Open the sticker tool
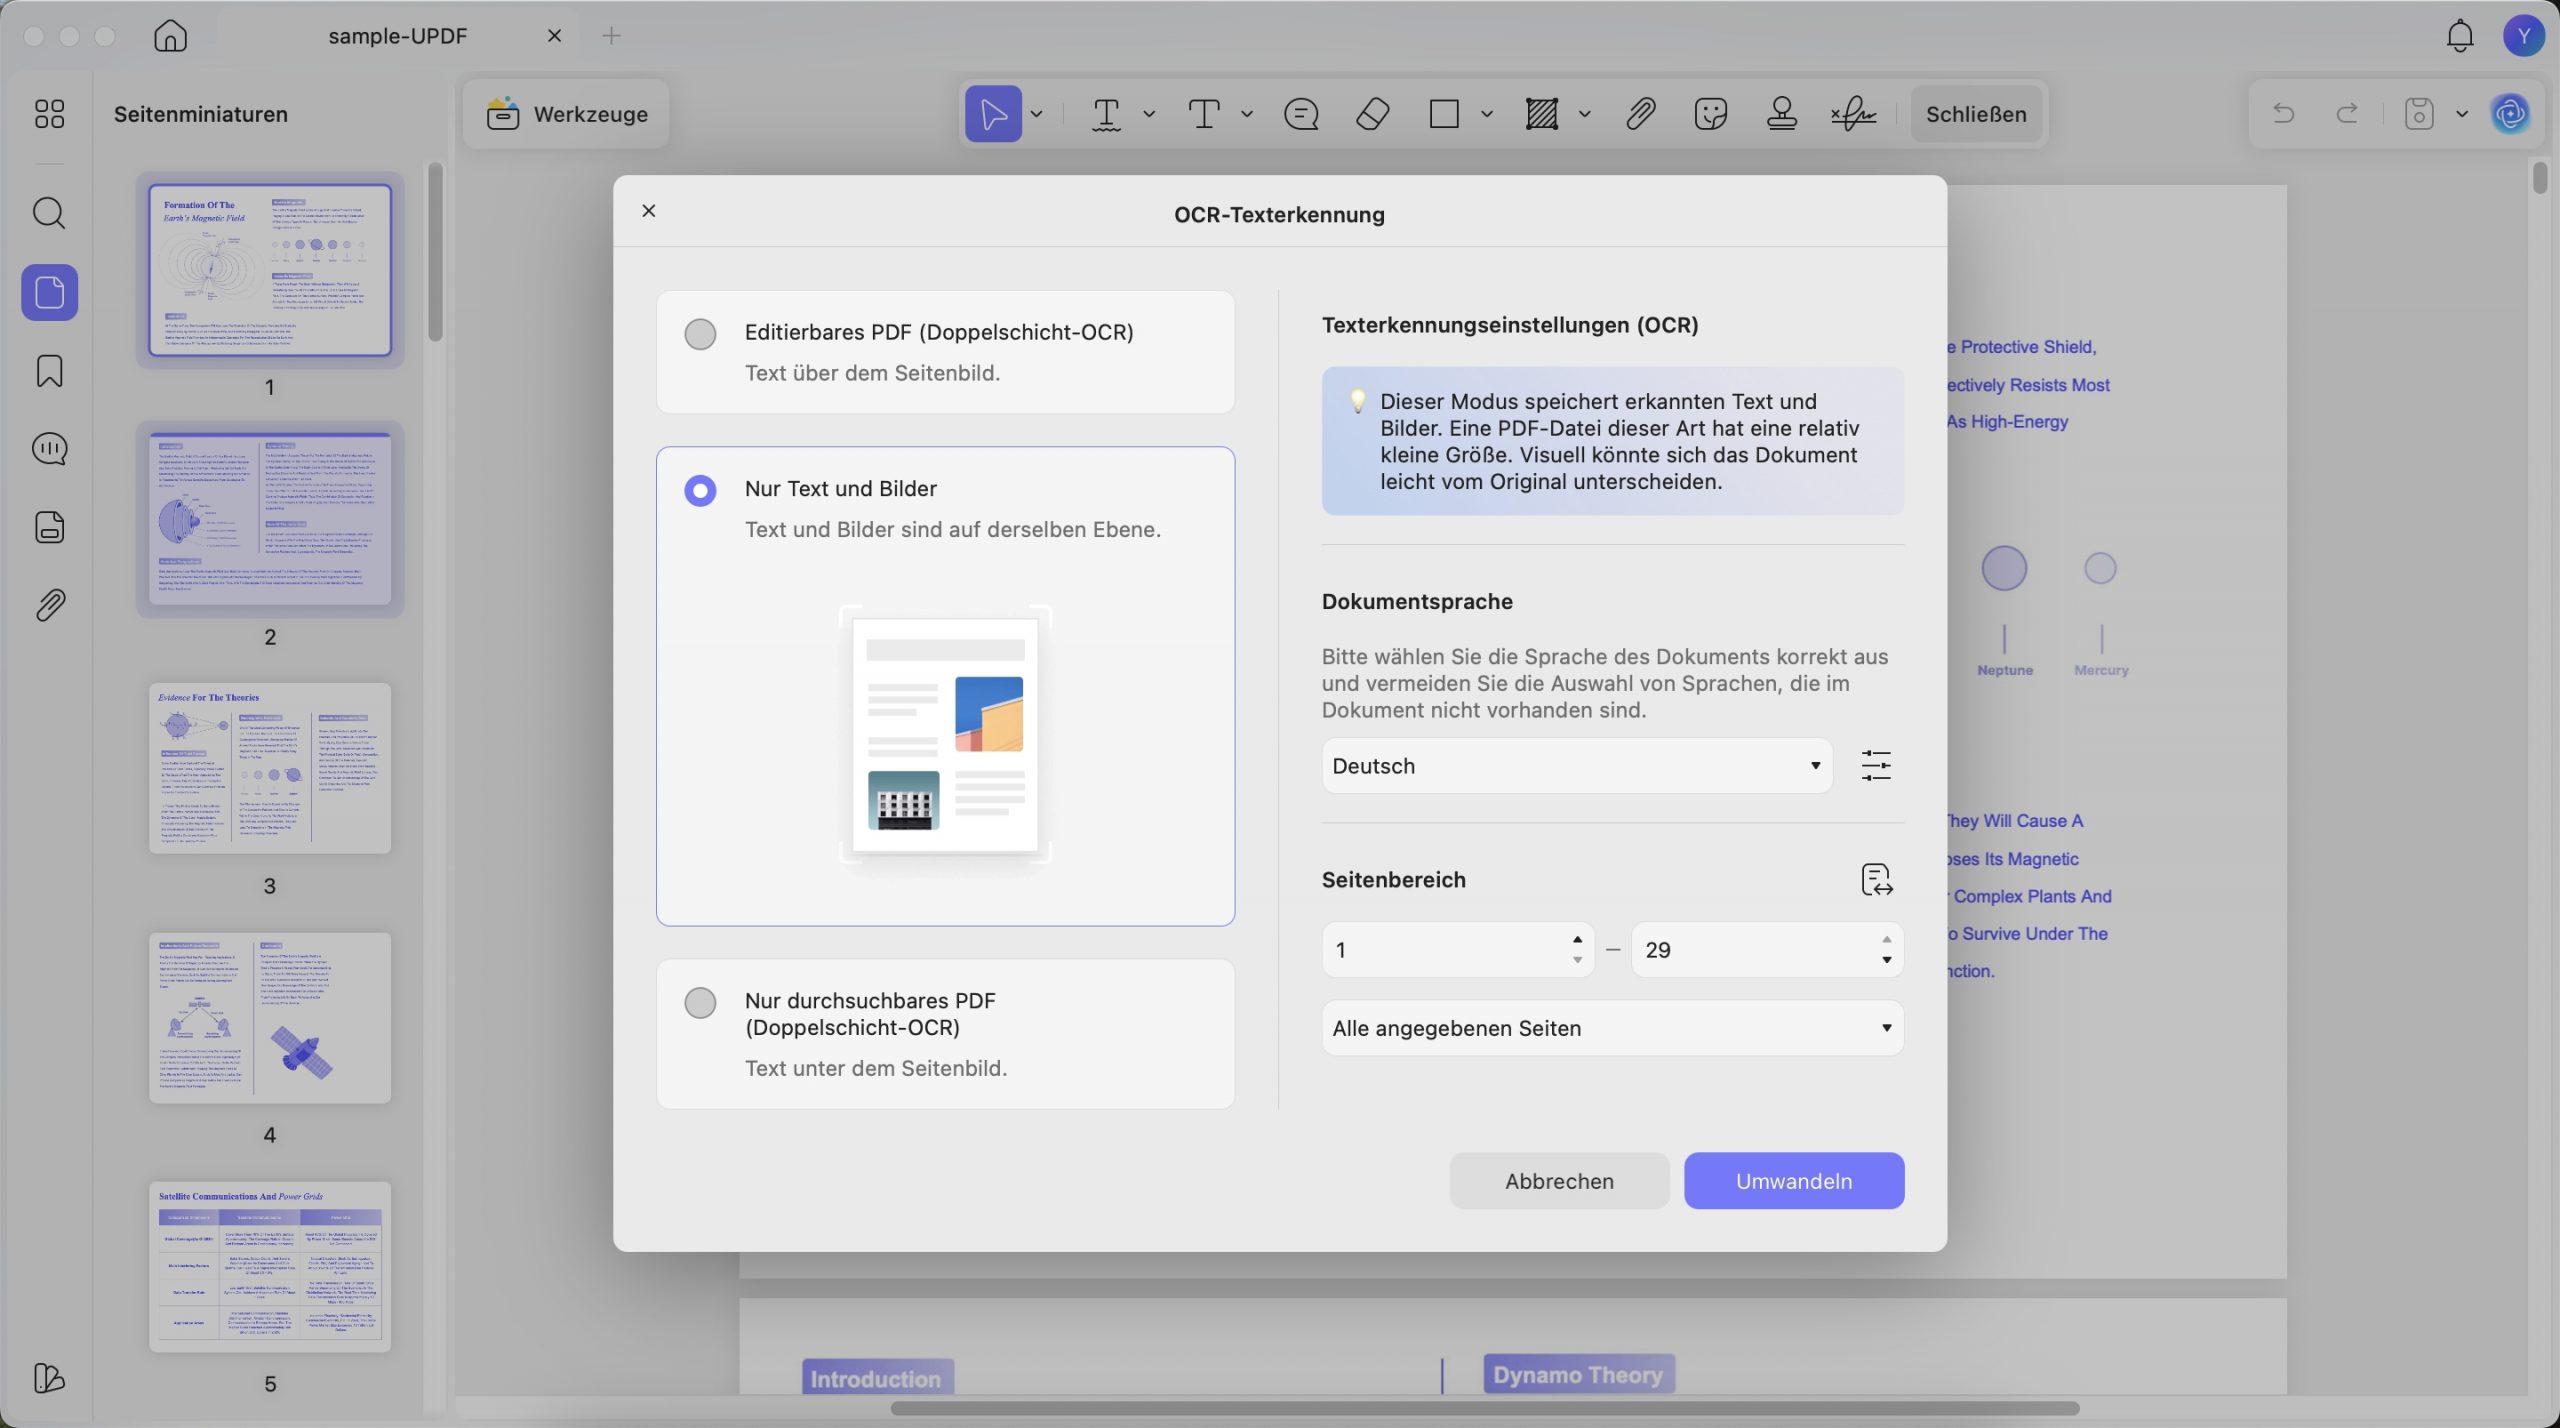 pyautogui.click(x=1711, y=114)
